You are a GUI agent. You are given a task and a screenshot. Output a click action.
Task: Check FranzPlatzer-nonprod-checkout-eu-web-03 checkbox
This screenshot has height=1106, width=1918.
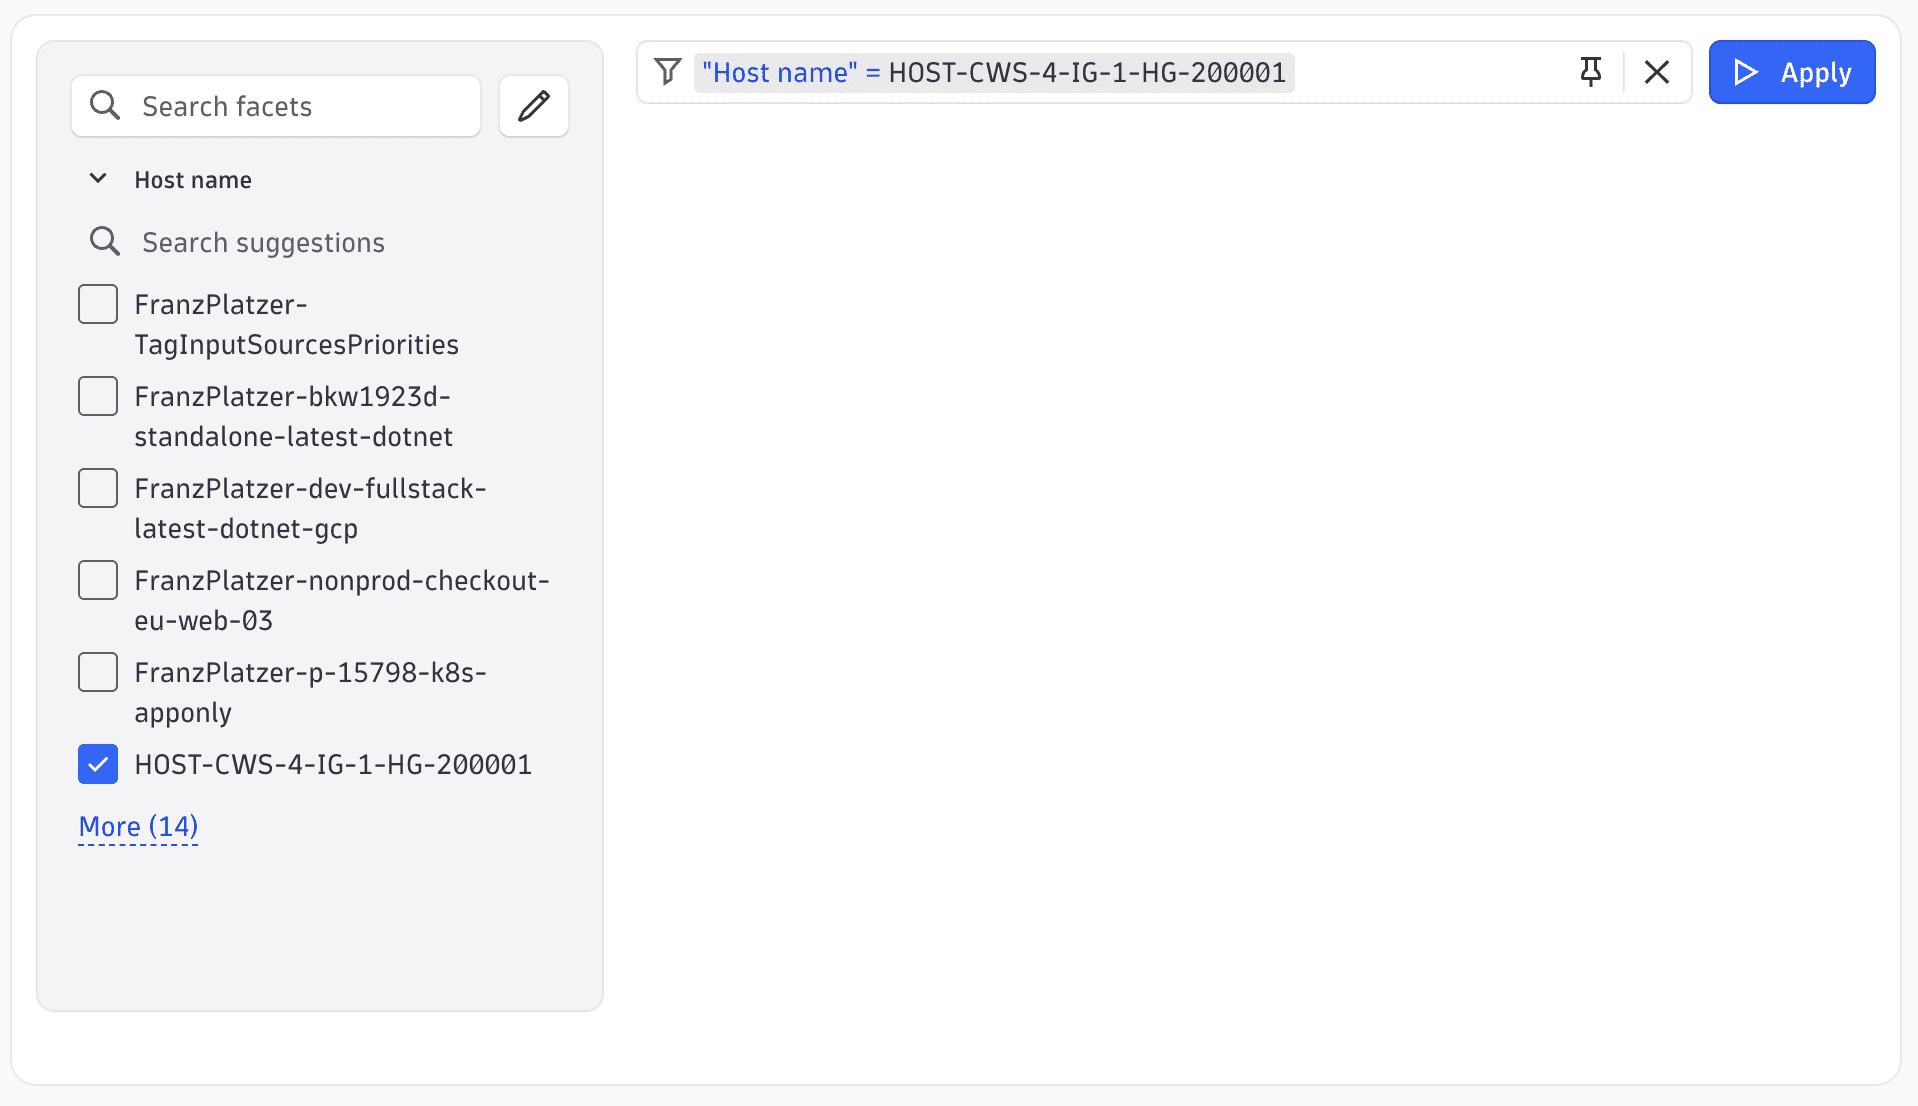(x=98, y=580)
